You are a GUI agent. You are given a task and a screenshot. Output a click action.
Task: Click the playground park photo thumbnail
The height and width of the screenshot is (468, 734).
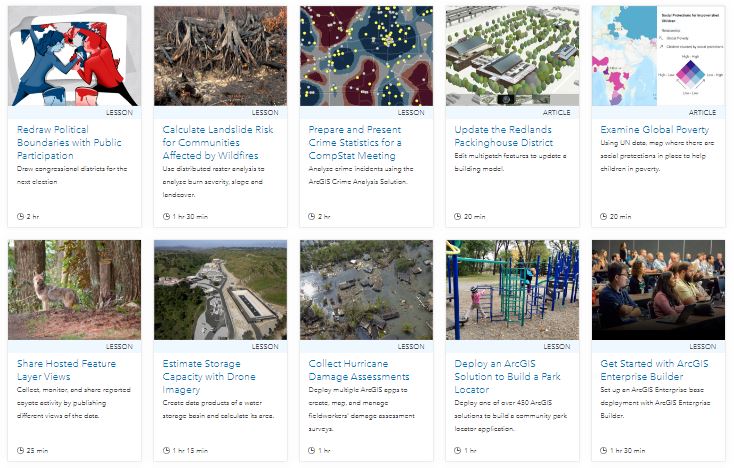click(513, 290)
